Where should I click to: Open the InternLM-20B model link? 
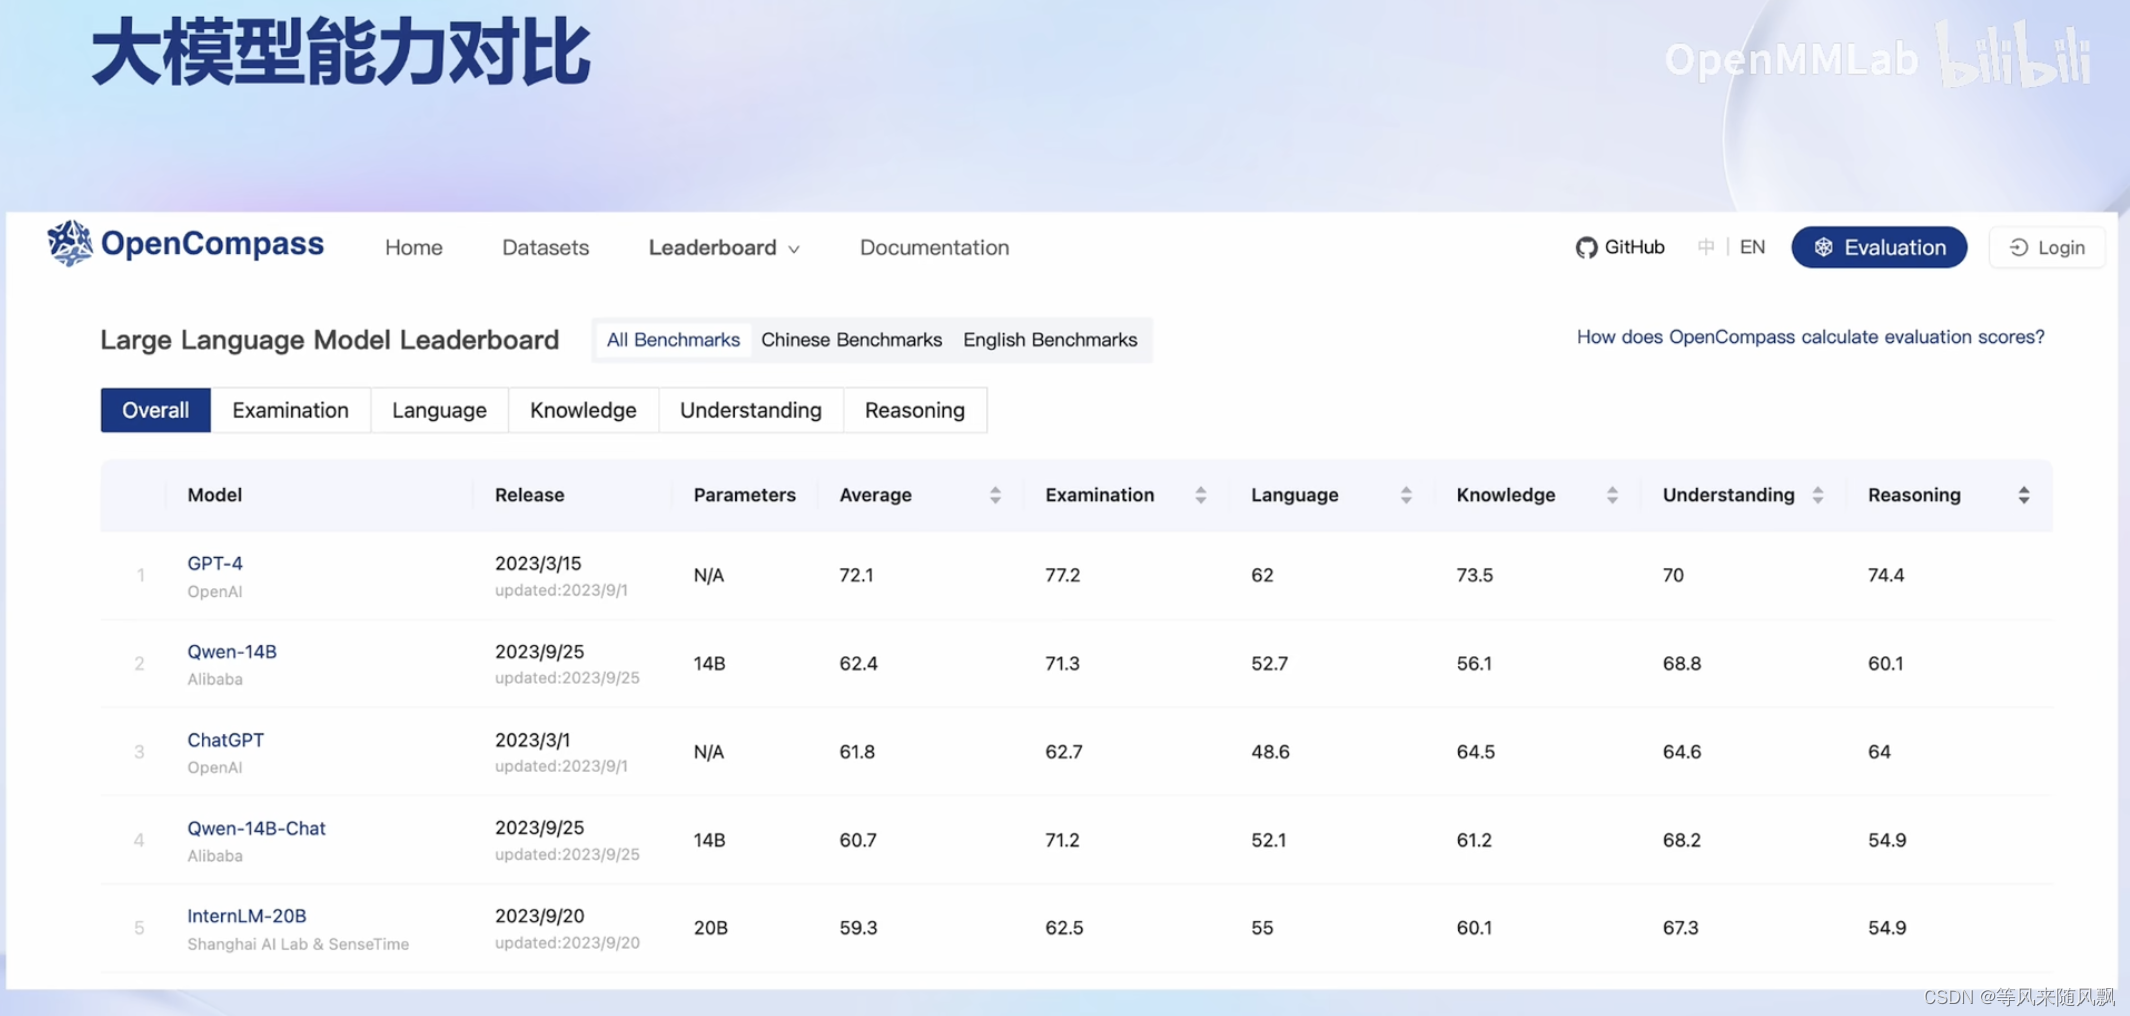247,916
